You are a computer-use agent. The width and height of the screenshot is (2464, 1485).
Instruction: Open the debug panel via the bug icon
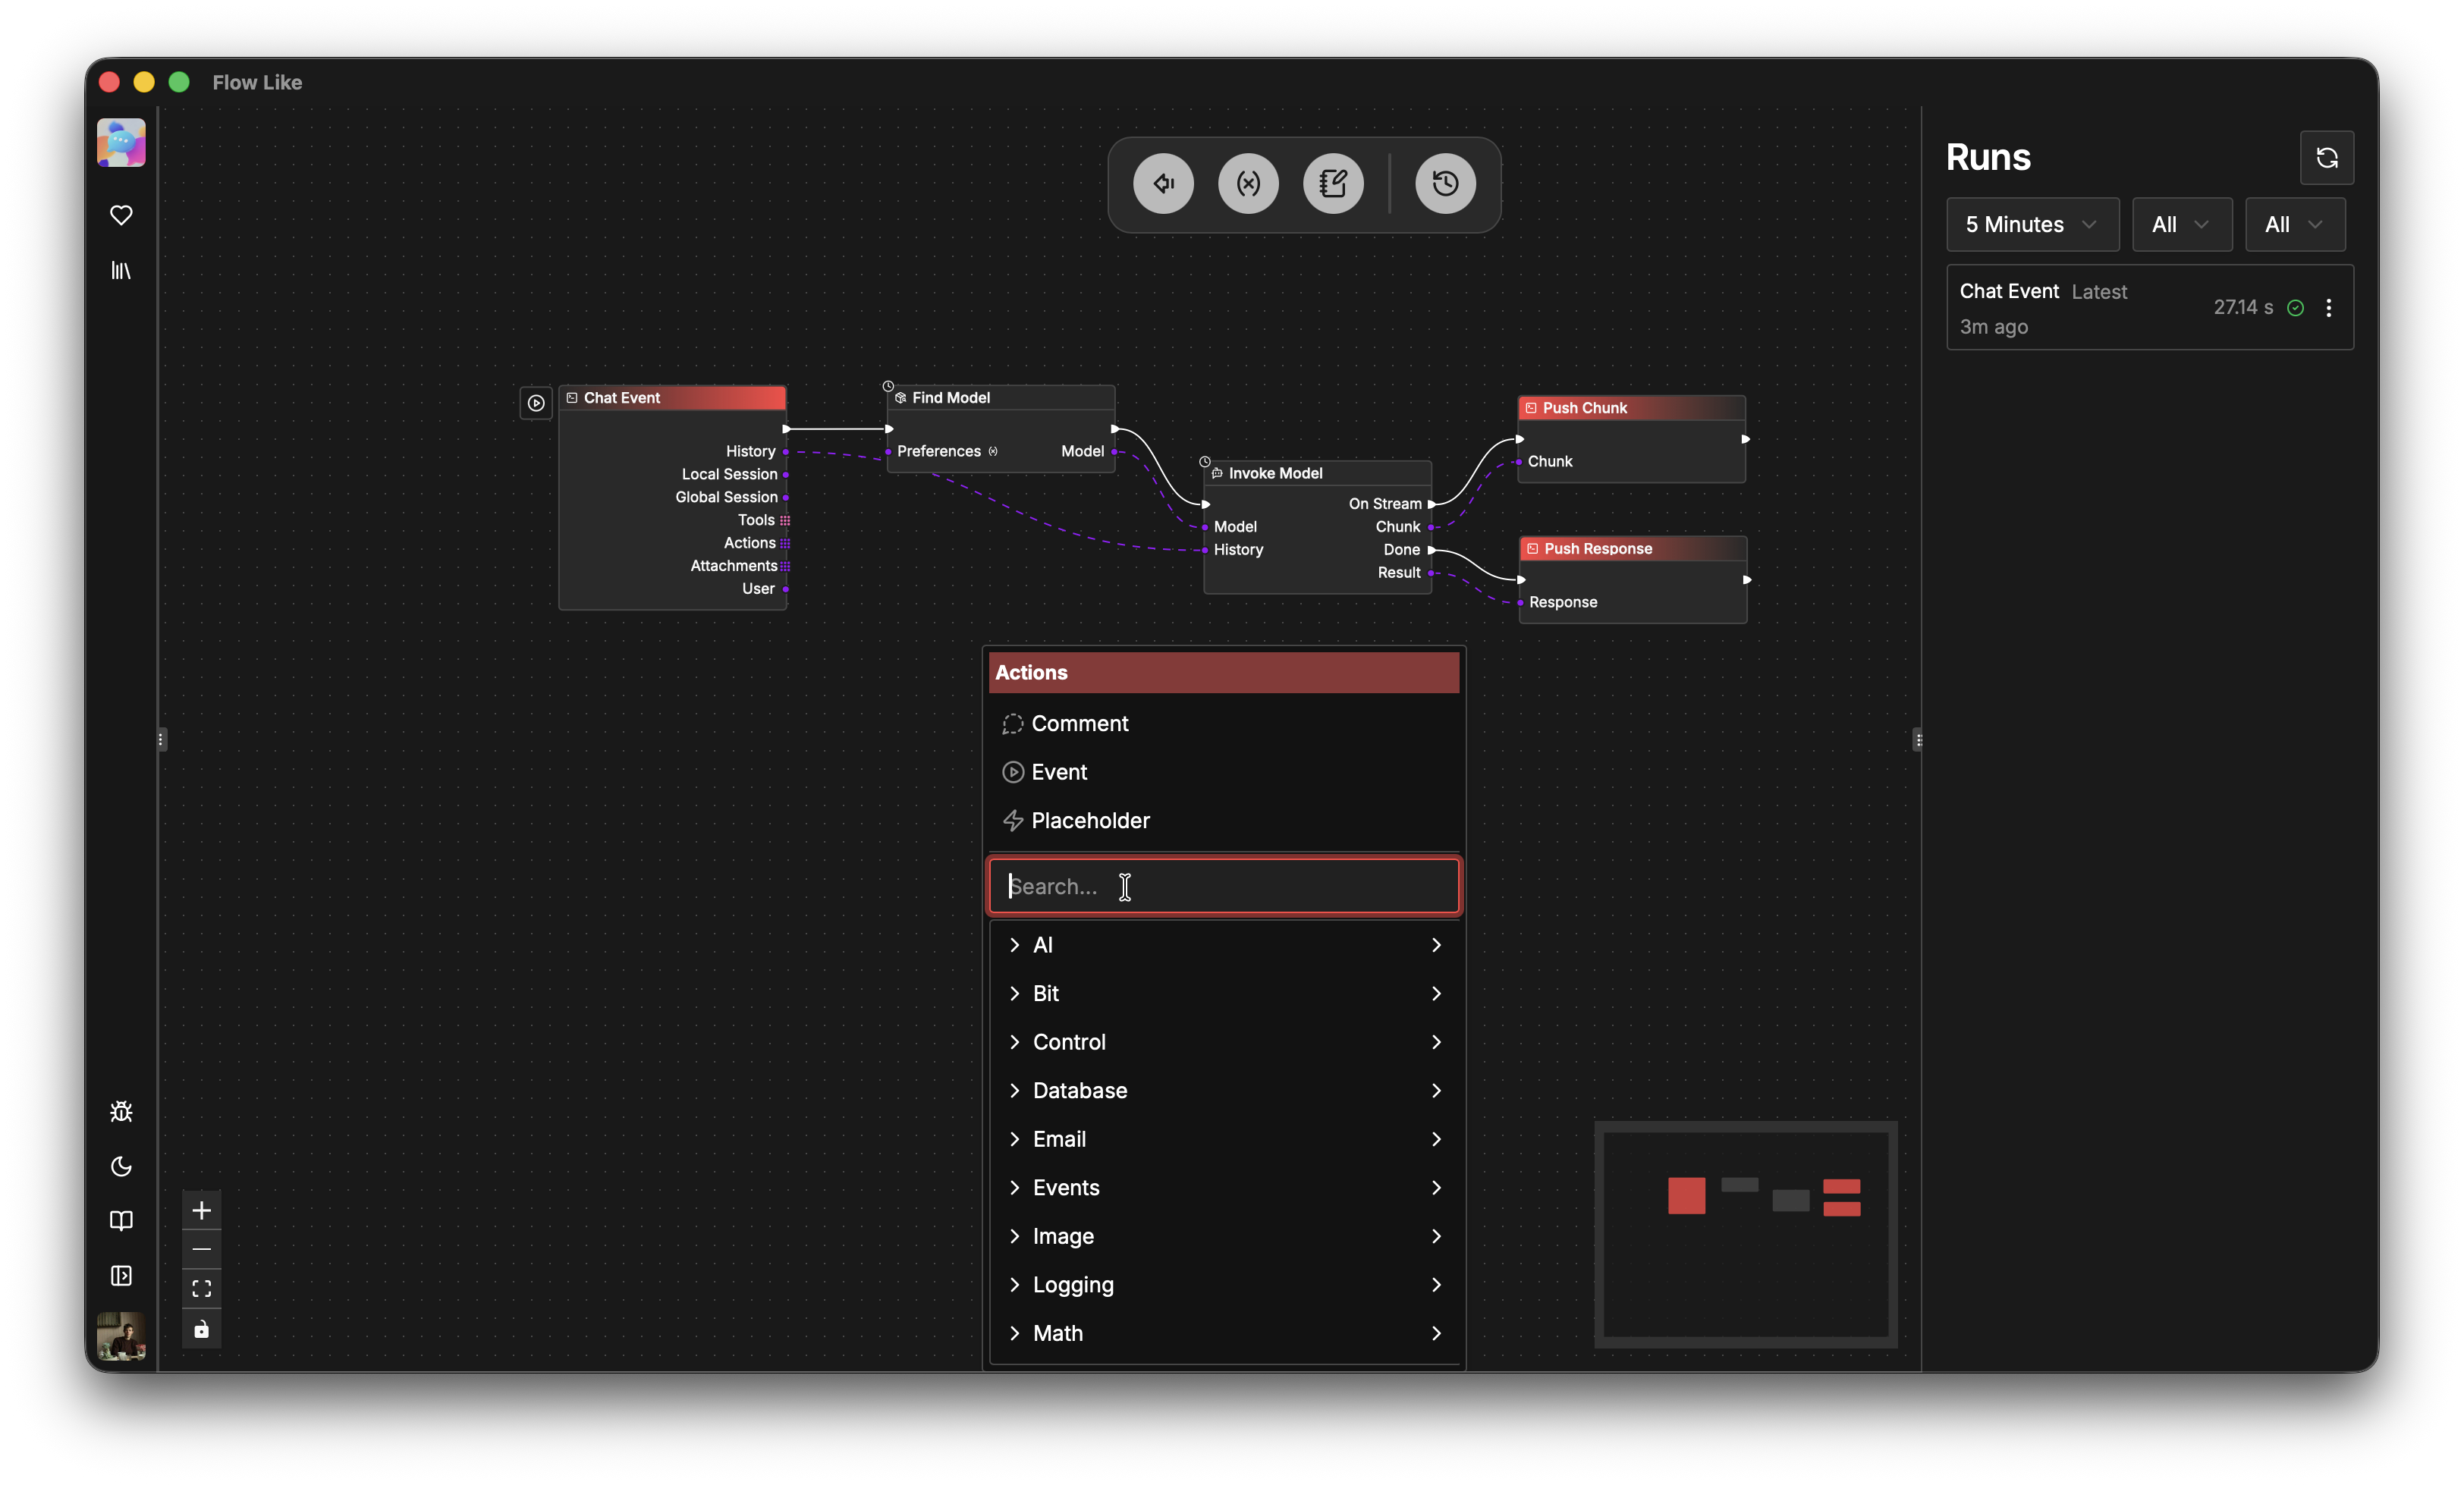coord(121,1111)
